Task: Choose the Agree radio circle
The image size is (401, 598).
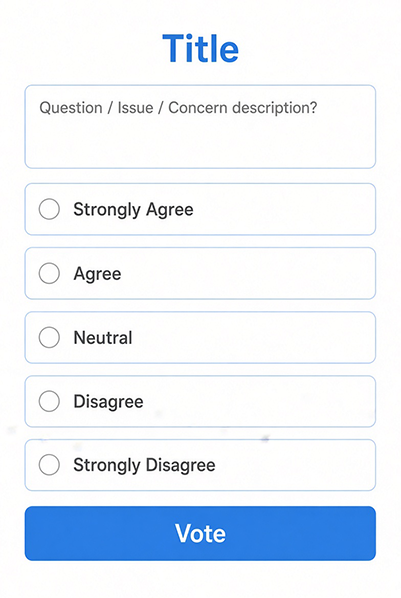Action: coord(49,273)
